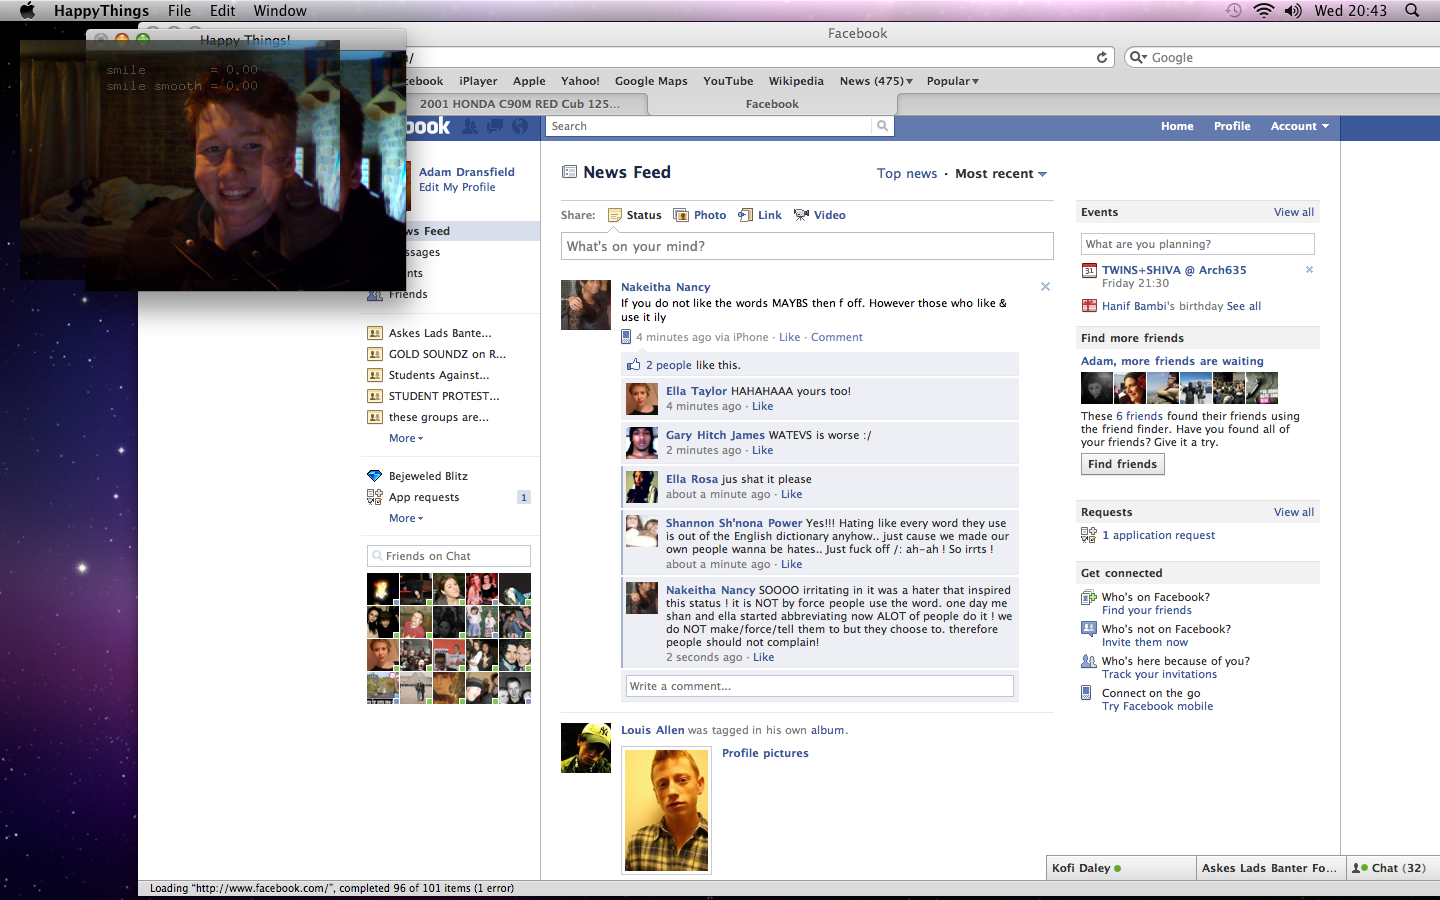Select the Photo share icon
Viewport: 1440px width, 900px height.
681,215
